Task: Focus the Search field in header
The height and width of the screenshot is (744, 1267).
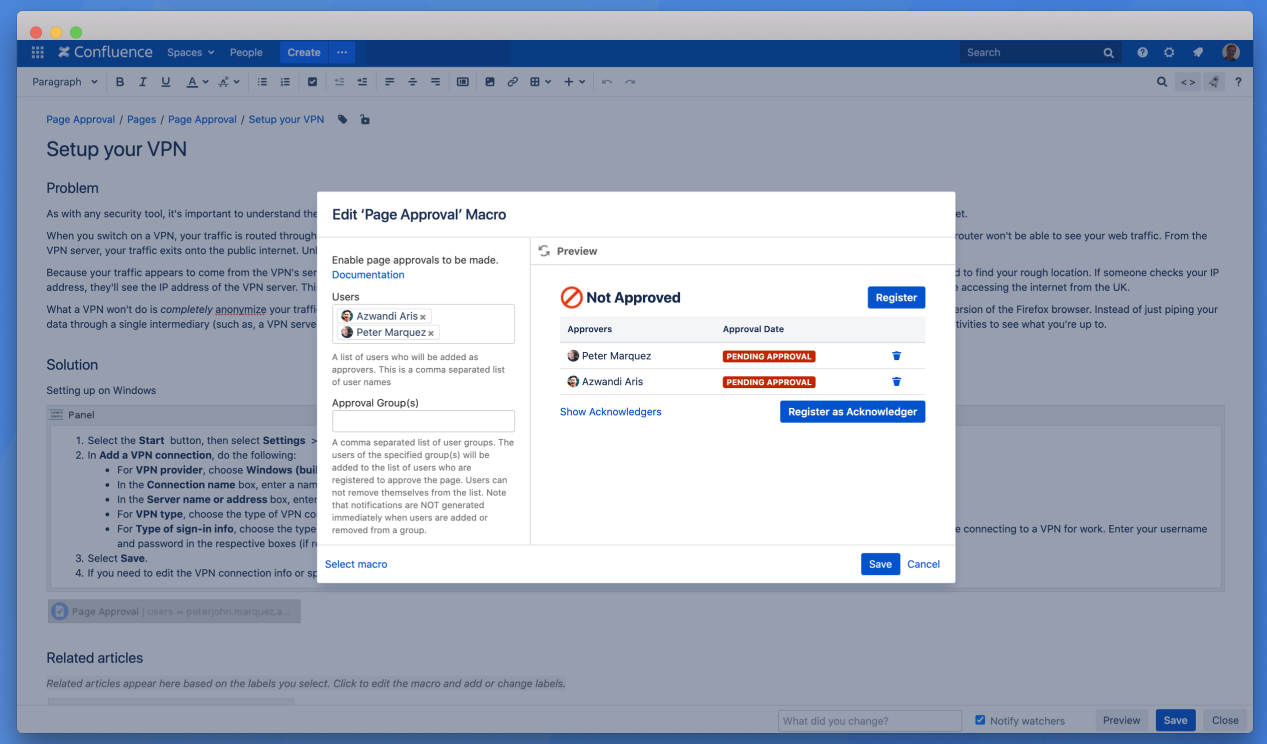Action: [x=1040, y=53]
